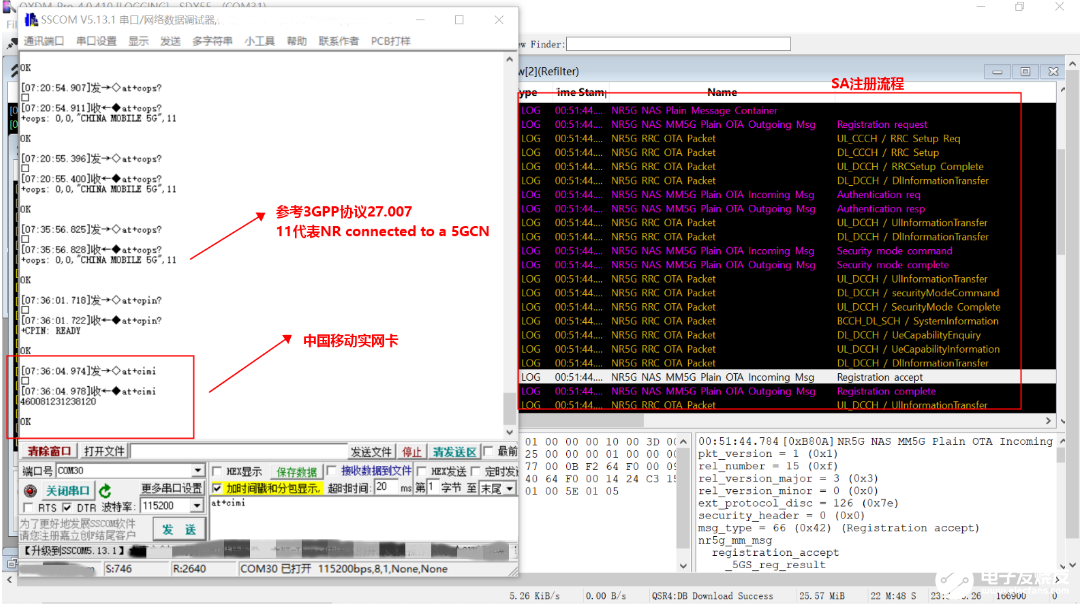
Task: Click the green refresh ports icon
Action: (105, 491)
